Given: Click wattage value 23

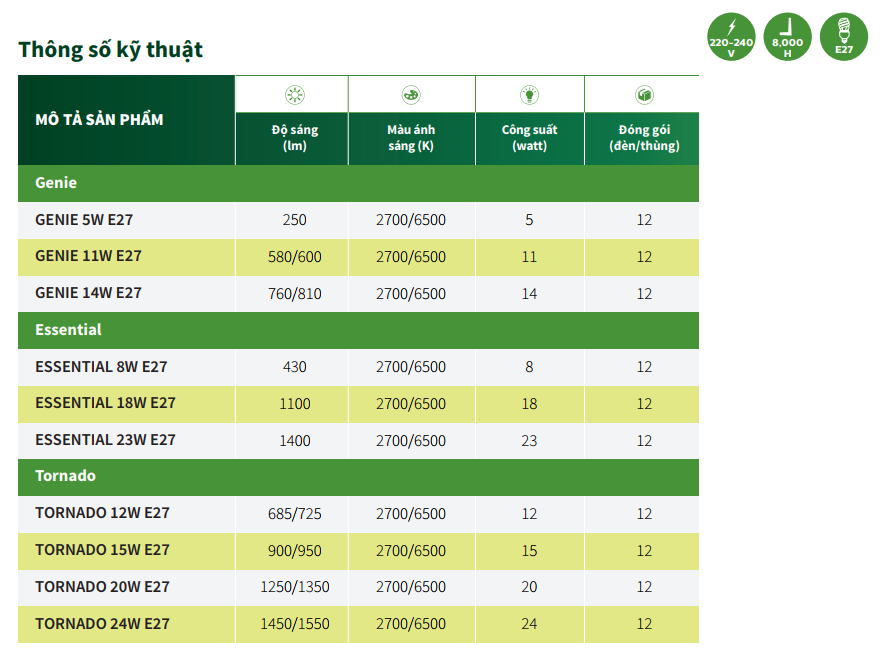Looking at the screenshot, I should (529, 441).
